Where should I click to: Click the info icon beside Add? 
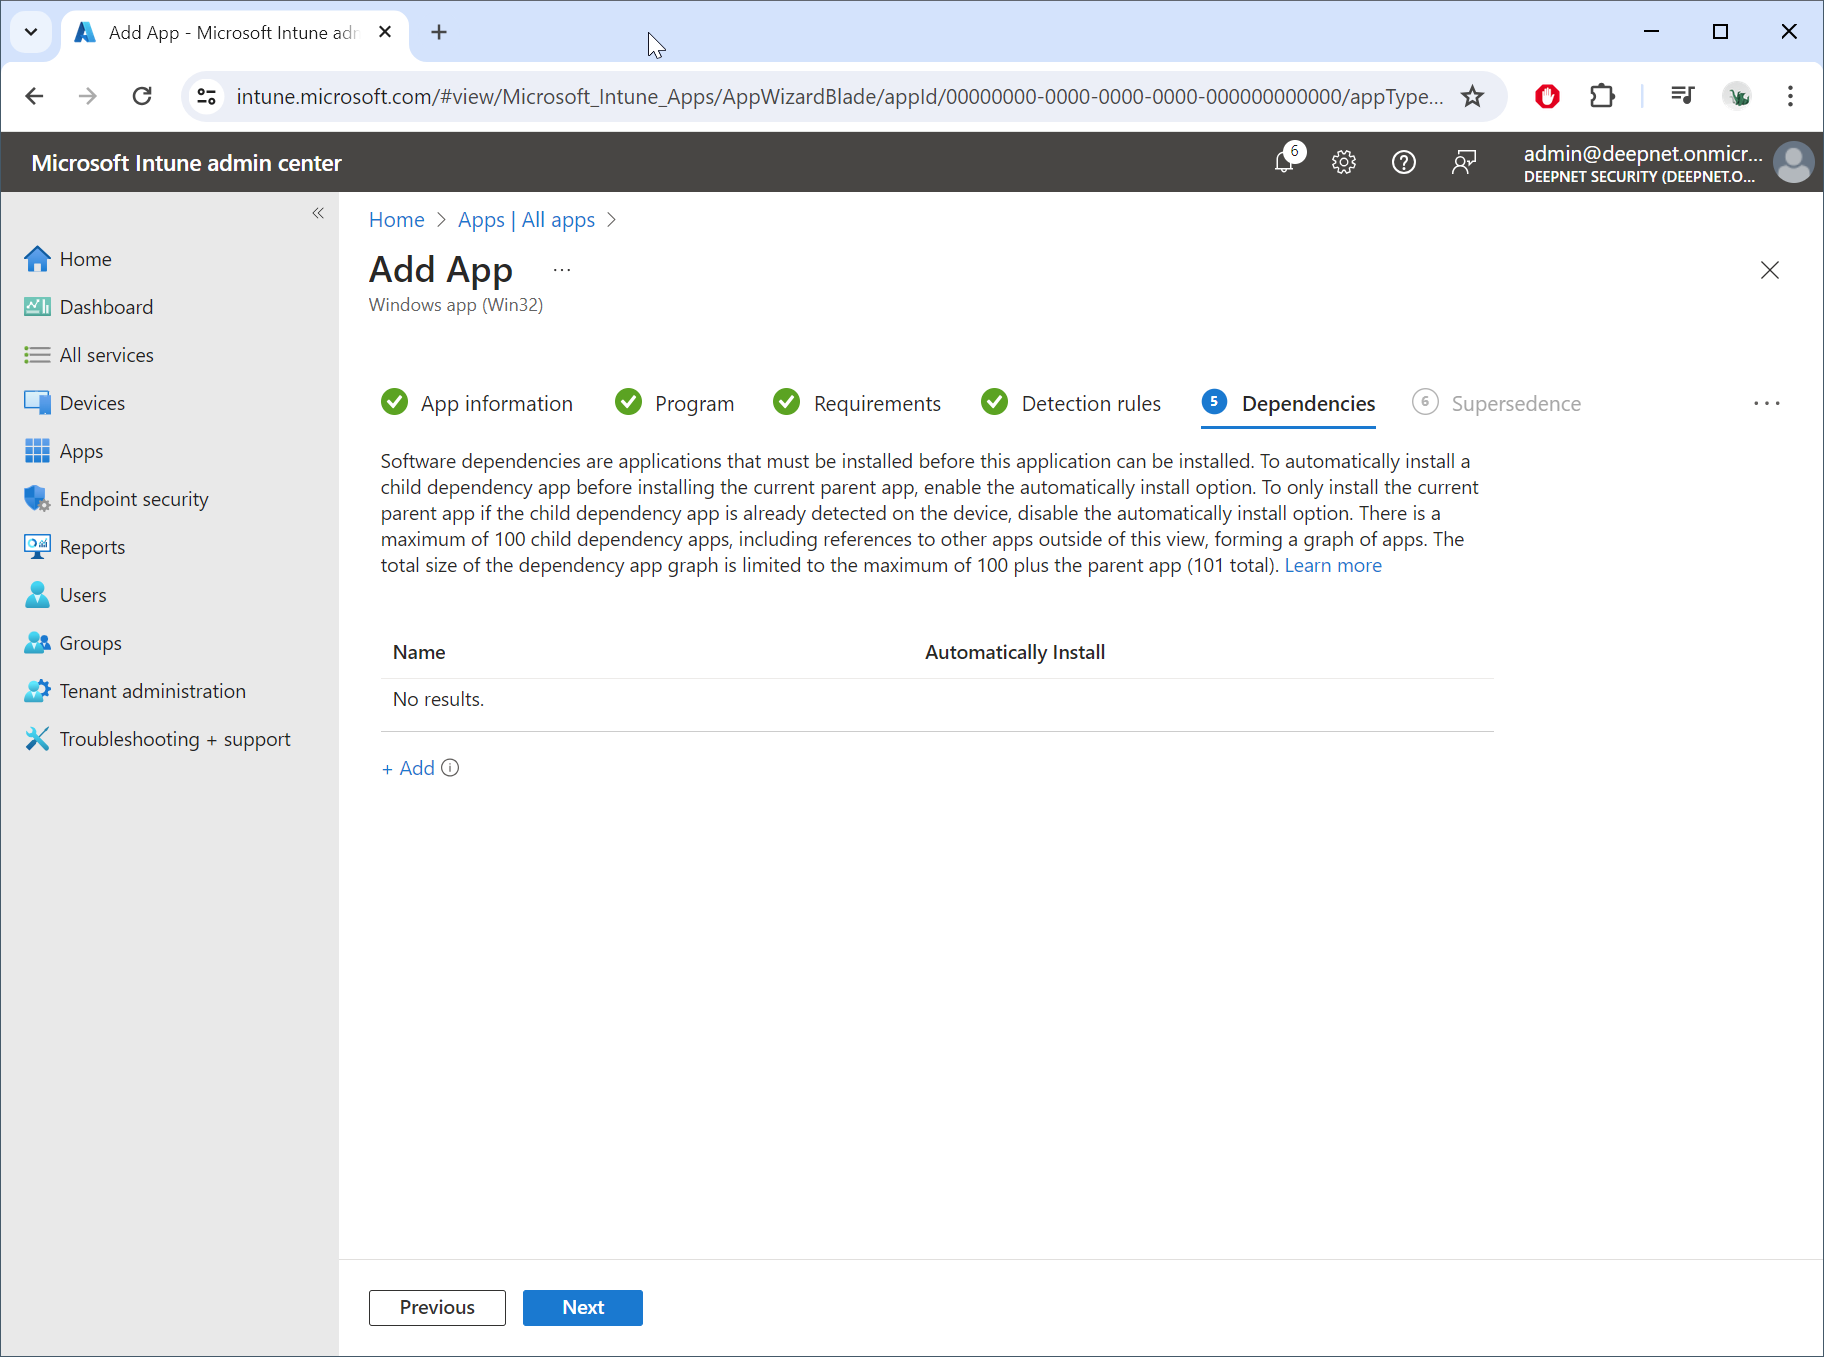point(451,768)
